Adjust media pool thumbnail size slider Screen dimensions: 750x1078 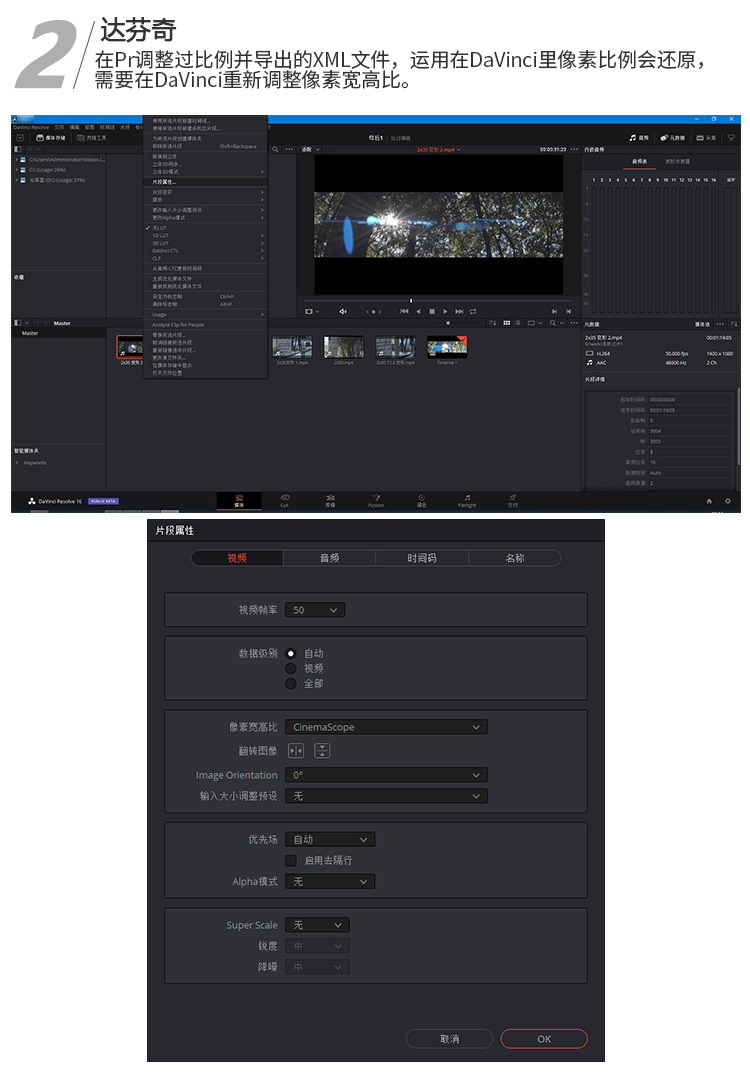[x=449, y=322]
